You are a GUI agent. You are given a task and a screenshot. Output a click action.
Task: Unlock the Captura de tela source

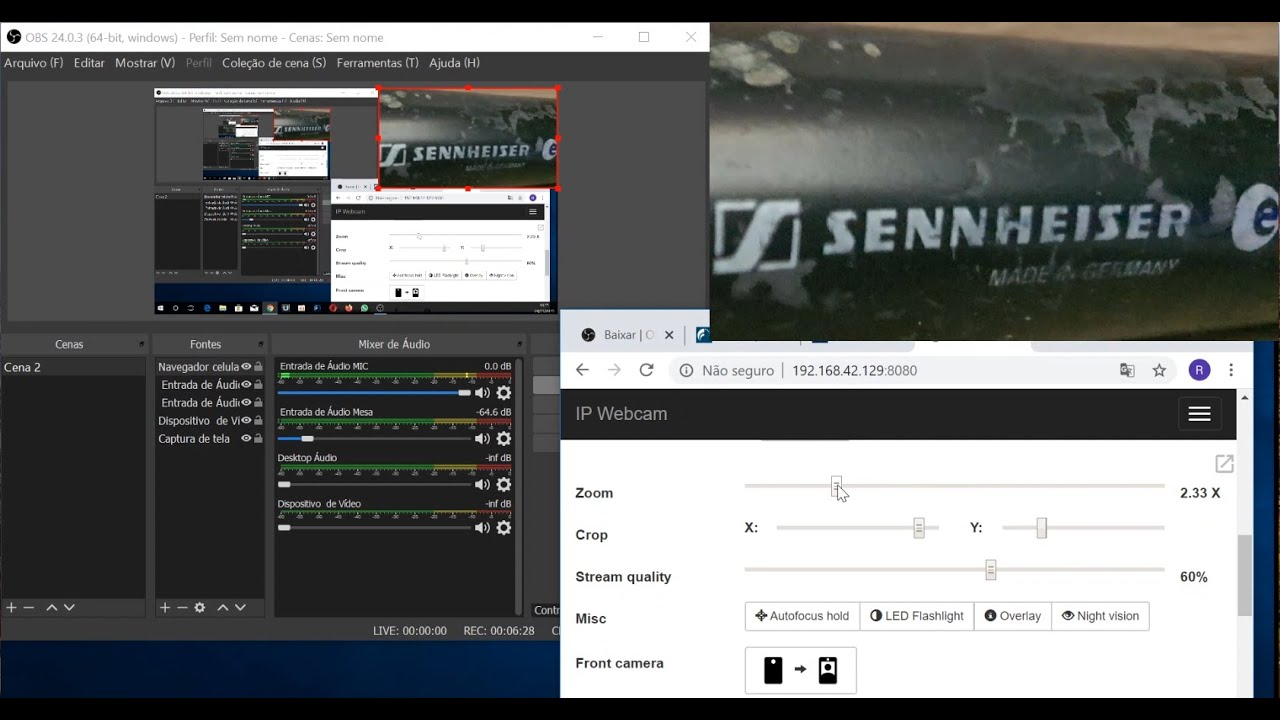pyautogui.click(x=258, y=439)
